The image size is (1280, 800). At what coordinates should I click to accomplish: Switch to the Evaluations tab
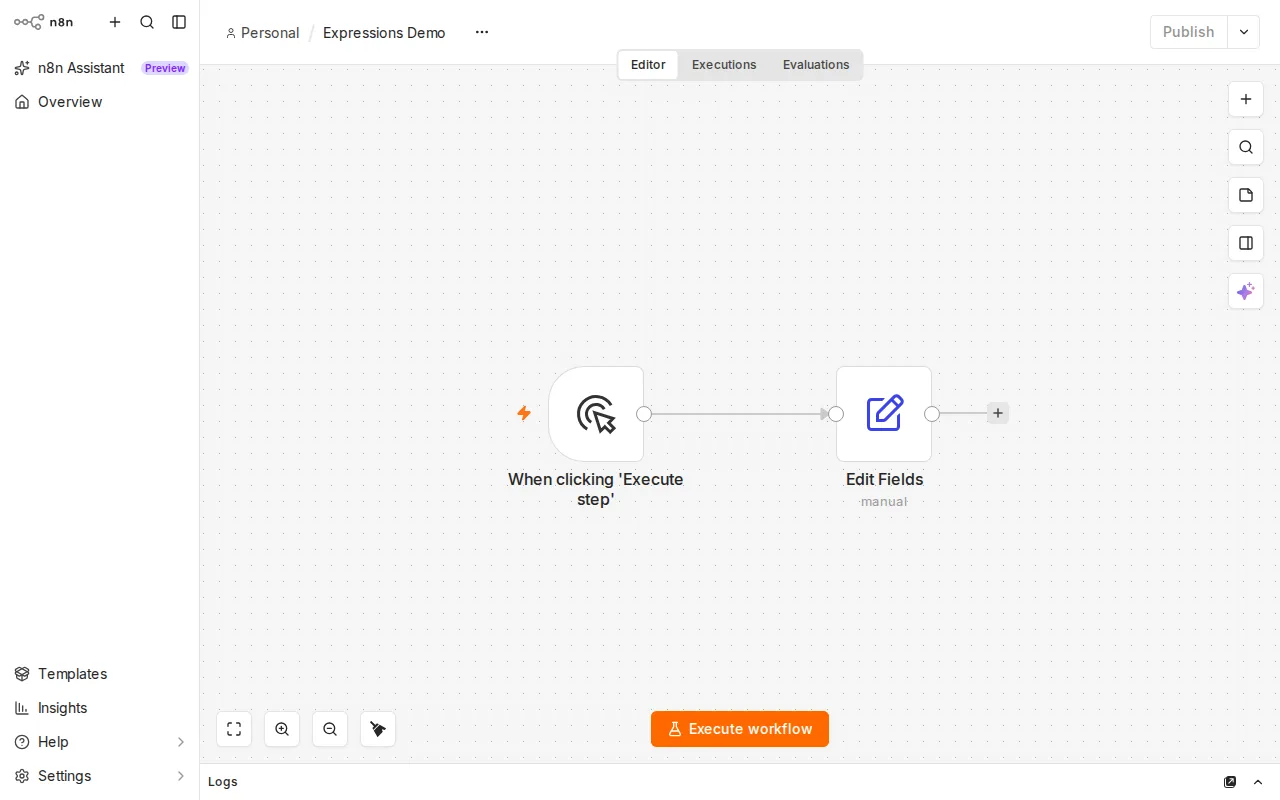(x=816, y=65)
